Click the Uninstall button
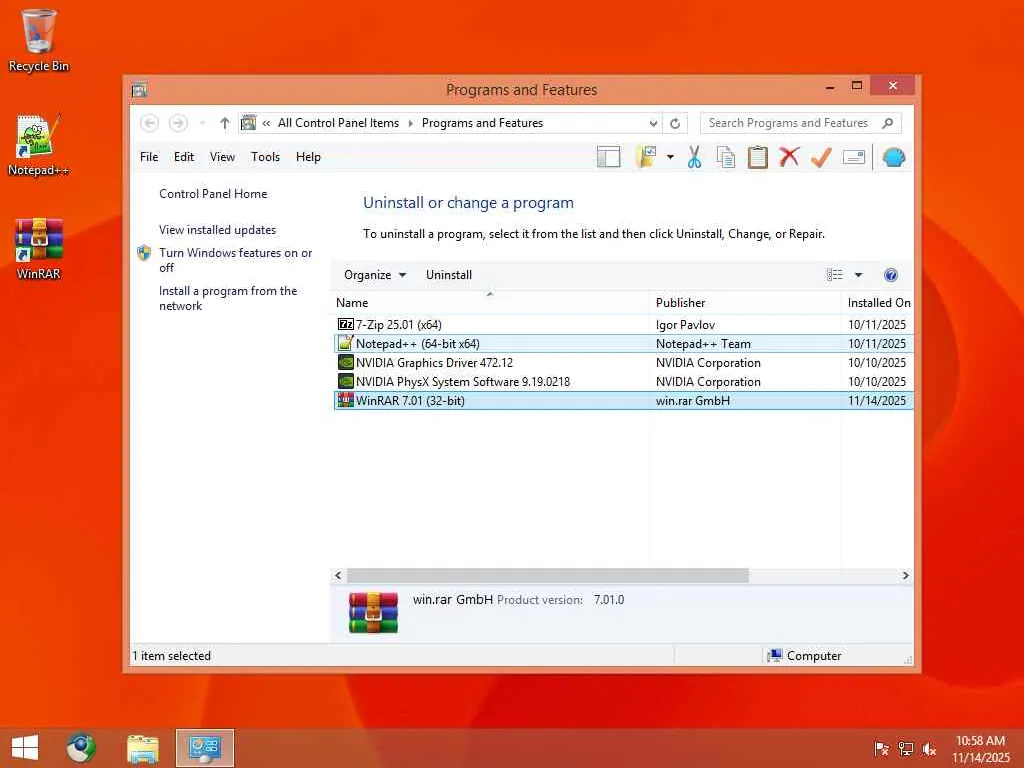Viewport: 1024px width, 768px height. pyautogui.click(x=449, y=275)
